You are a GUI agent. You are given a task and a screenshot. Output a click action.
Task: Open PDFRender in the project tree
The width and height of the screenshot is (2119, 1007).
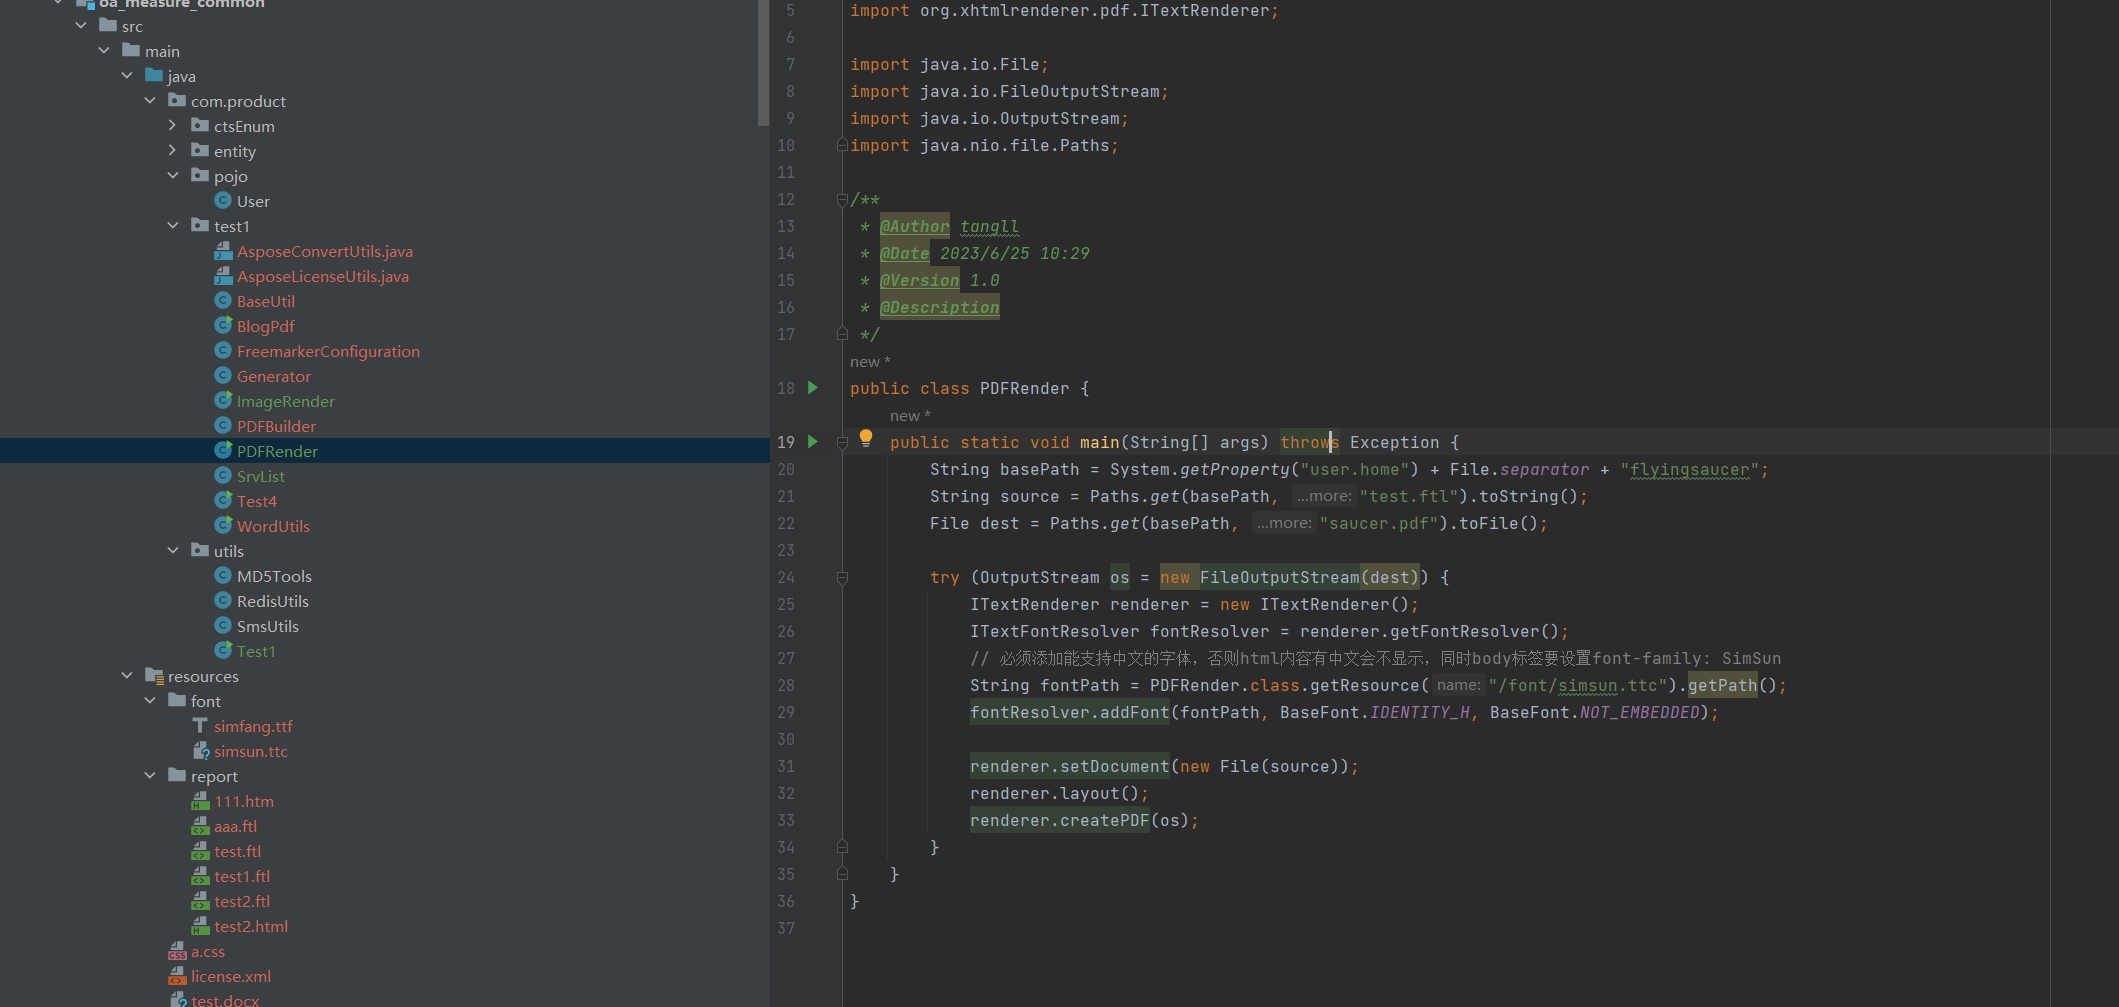[277, 451]
